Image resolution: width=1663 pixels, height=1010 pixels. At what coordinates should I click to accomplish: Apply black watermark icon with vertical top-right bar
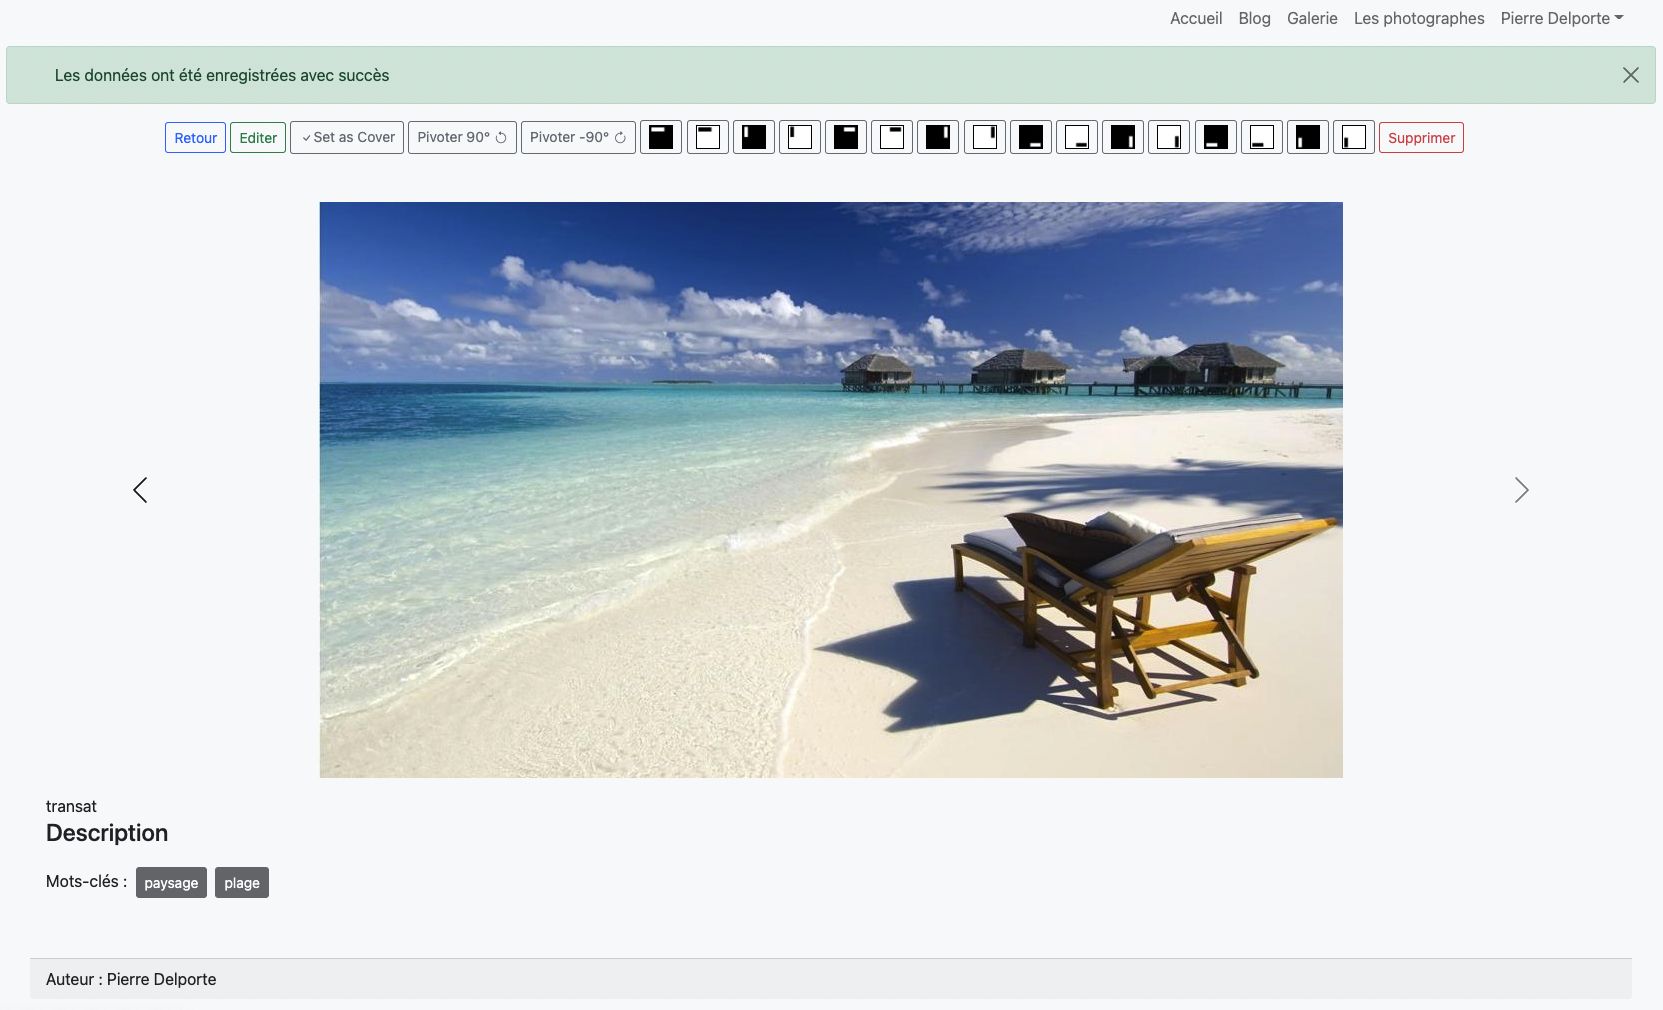pos(938,137)
